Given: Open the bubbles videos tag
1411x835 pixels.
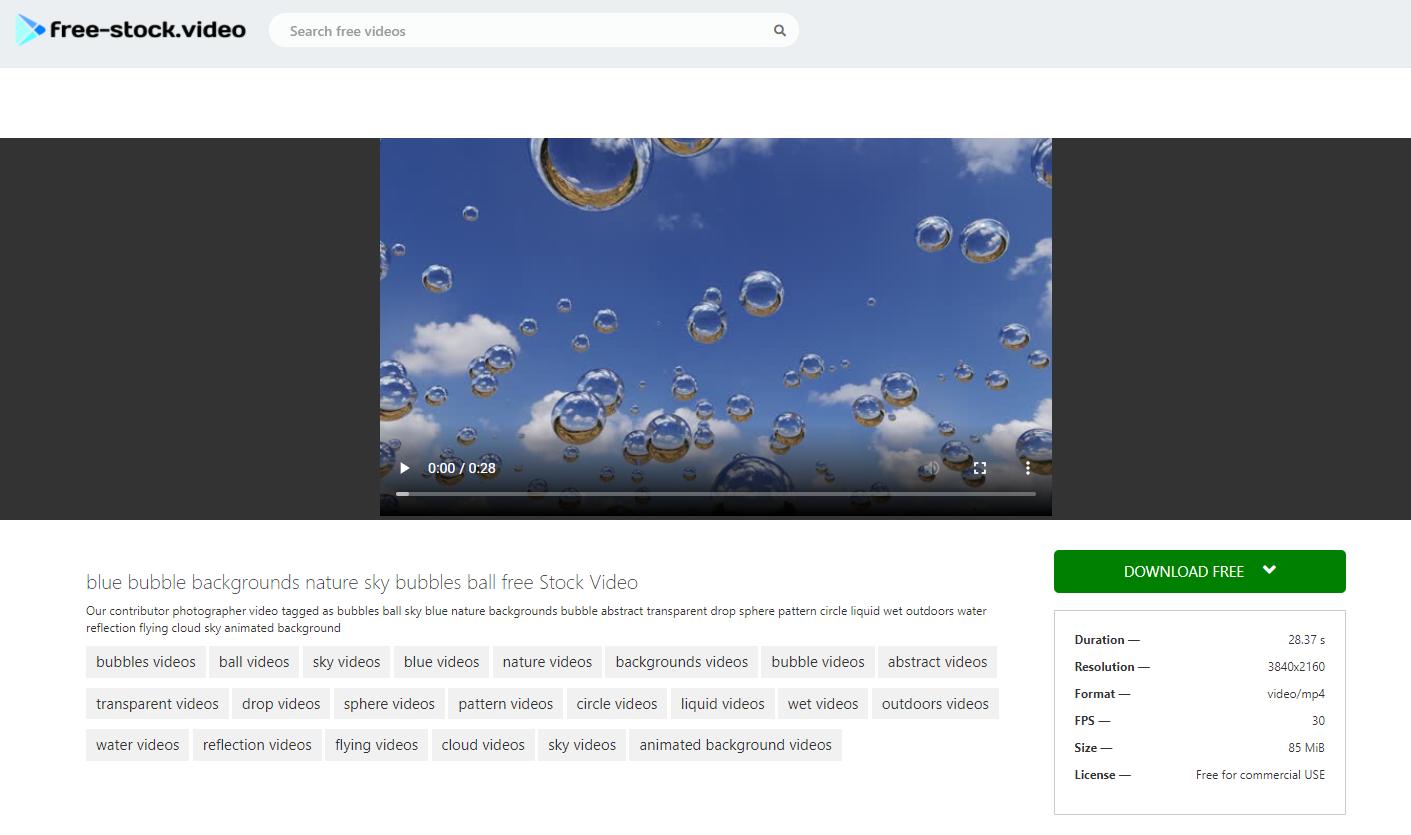Looking at the screenshot, I should pyautogui.click(x=146, y=662).
